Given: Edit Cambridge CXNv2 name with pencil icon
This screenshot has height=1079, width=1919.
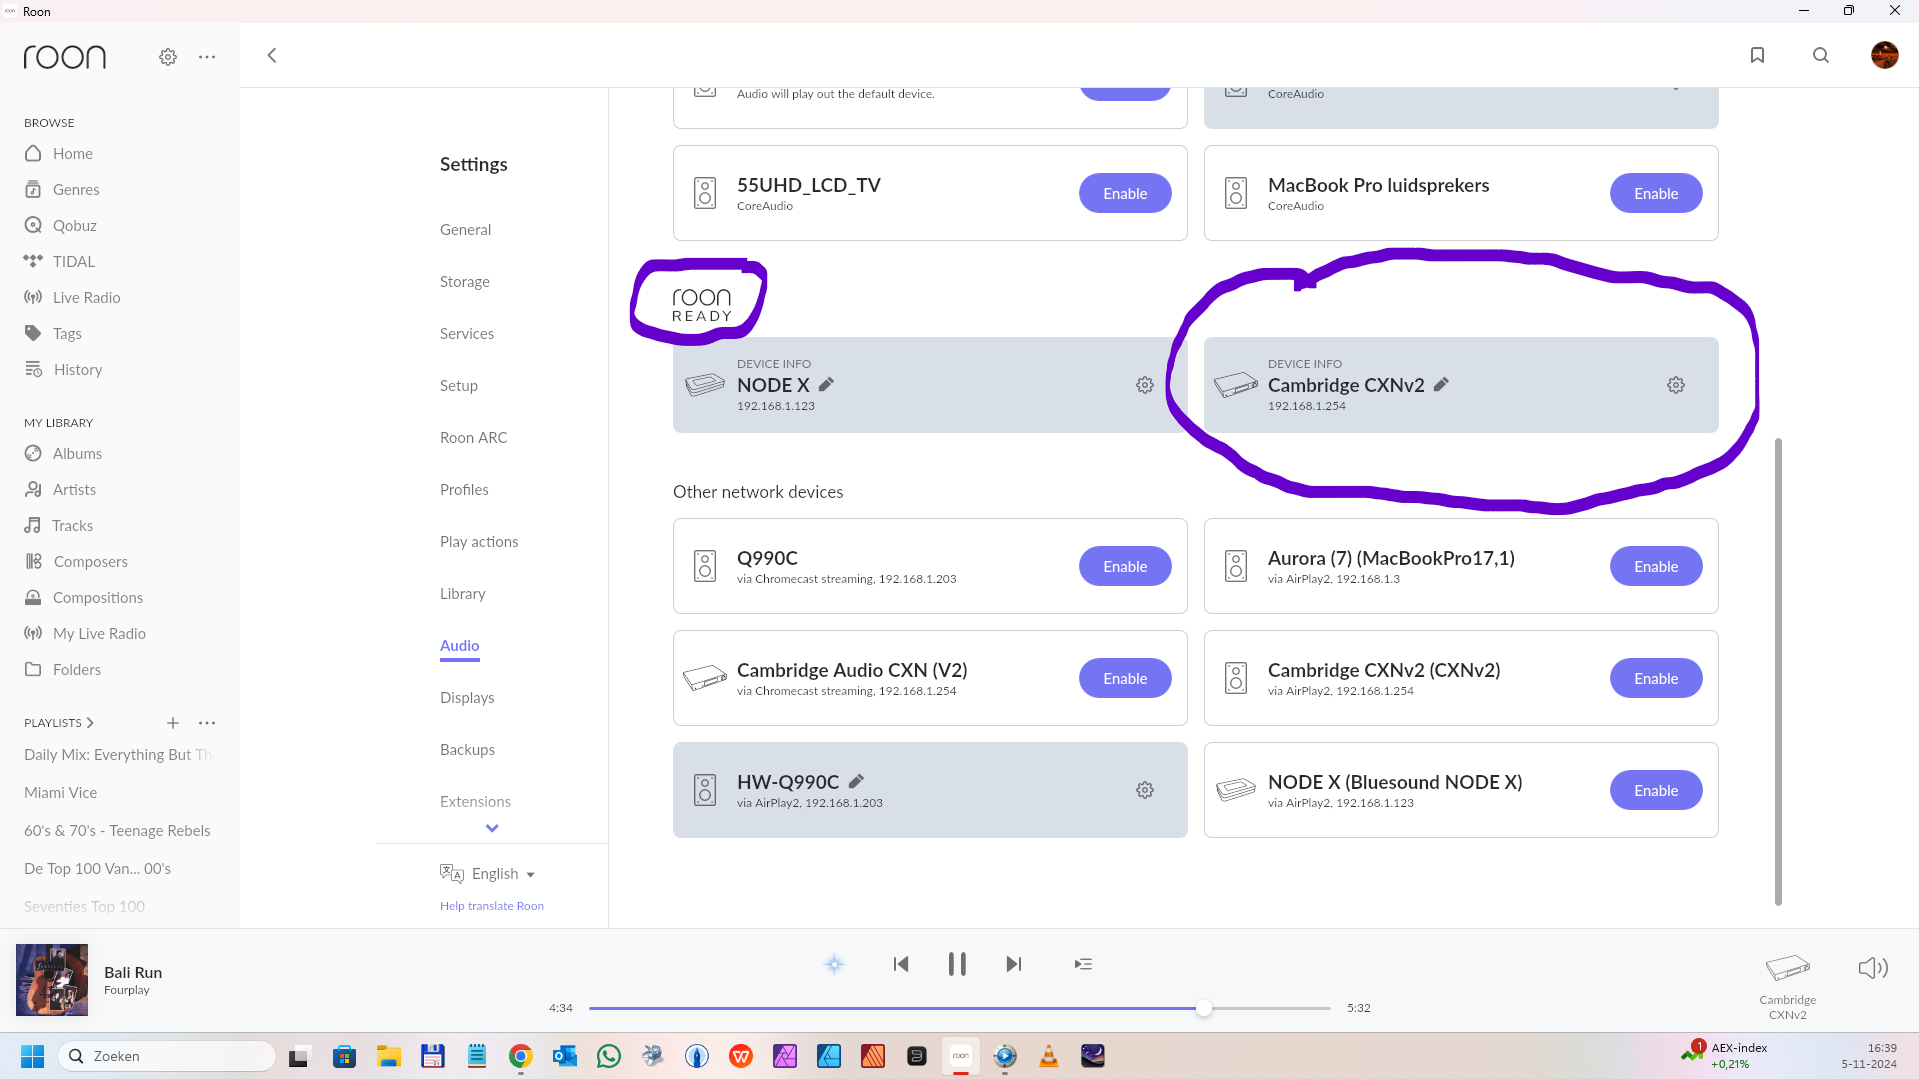Looking at the screenshot, I should click(x=1441, y=384).
